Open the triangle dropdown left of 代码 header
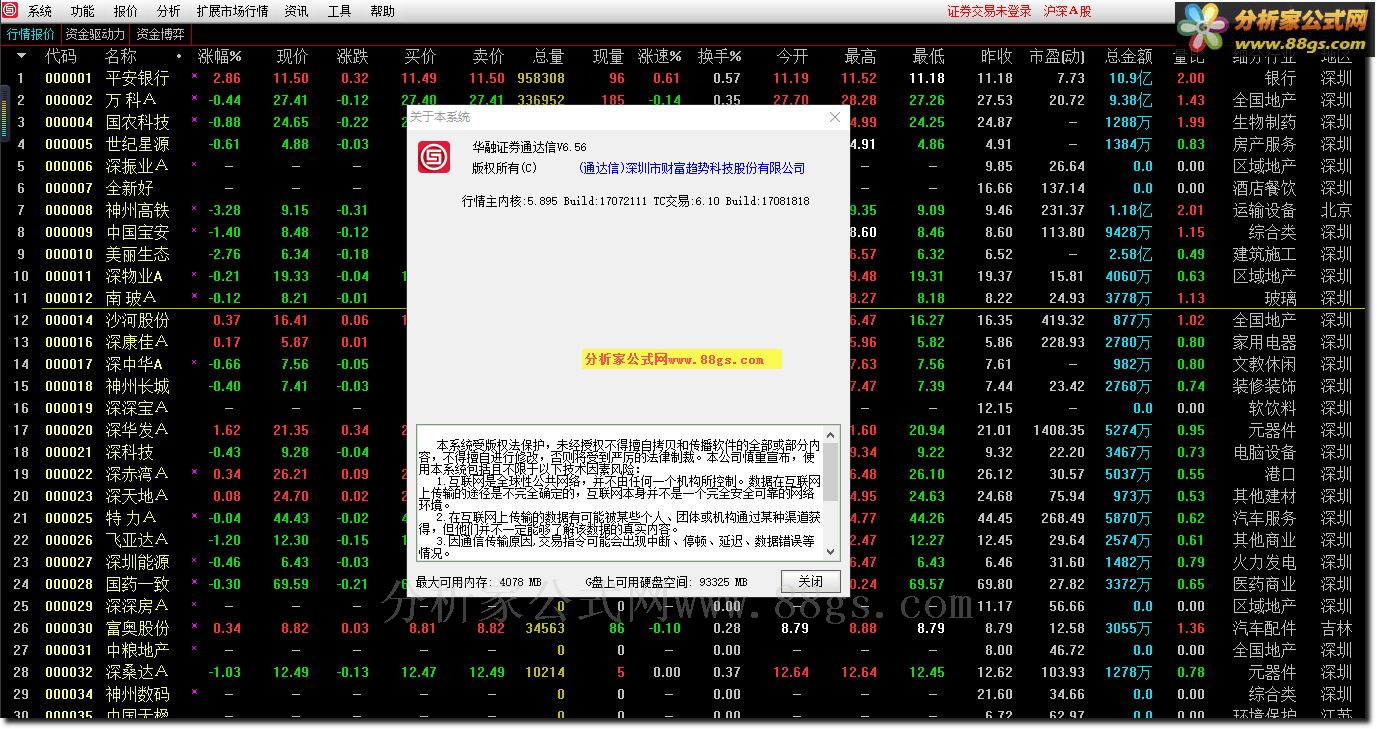 tap(20, 56)
